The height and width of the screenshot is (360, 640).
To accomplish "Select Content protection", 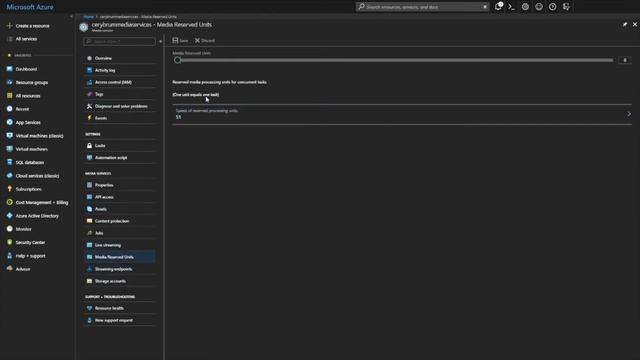I will [x=119, y=221].
